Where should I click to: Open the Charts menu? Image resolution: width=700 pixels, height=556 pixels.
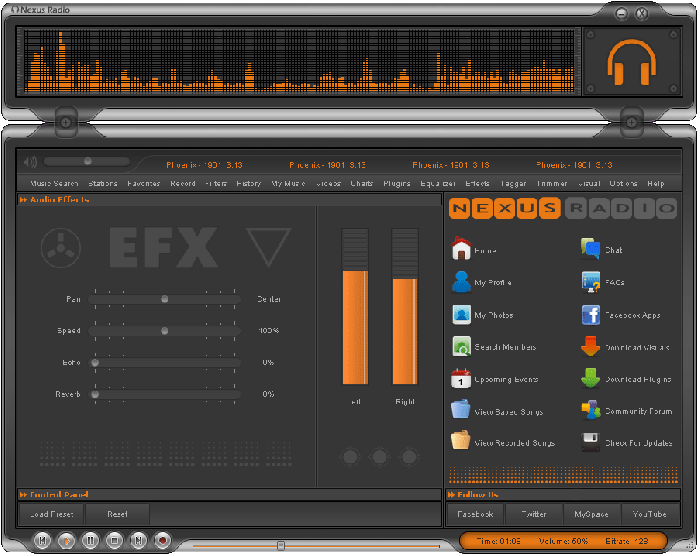362,184
